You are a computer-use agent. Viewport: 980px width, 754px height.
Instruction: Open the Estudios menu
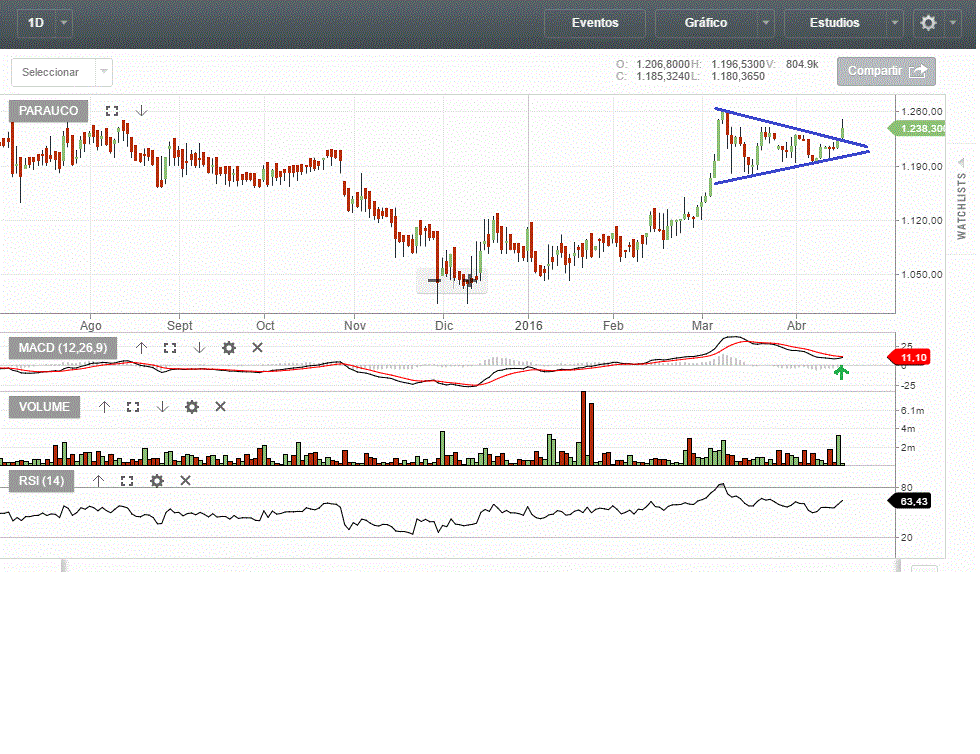tap(834, 22)
